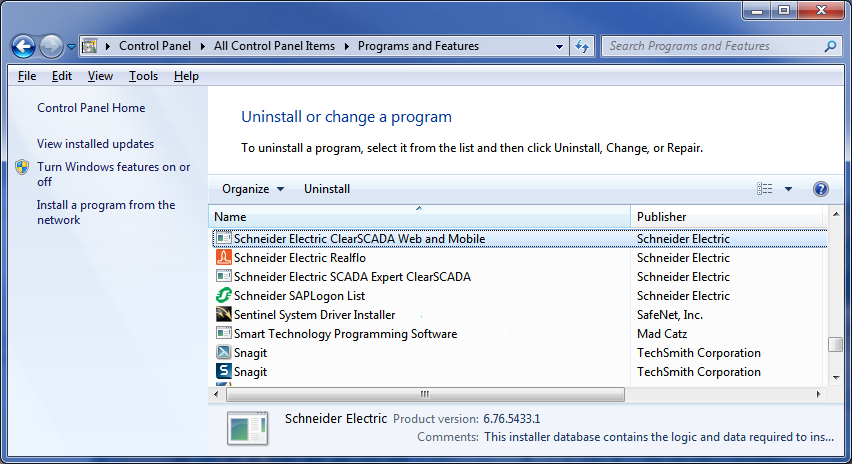Click the horizontal scrollbar thumb

click(425, 394)
